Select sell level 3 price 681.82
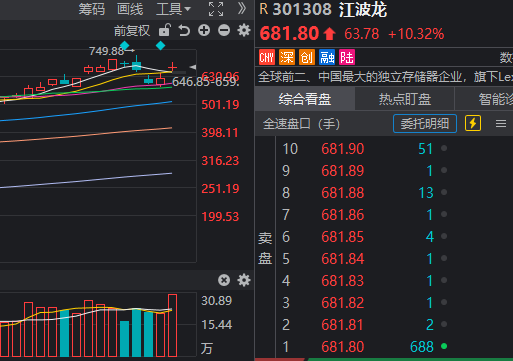This screenshot has width=513, height=361. click(x=343, y=303)
